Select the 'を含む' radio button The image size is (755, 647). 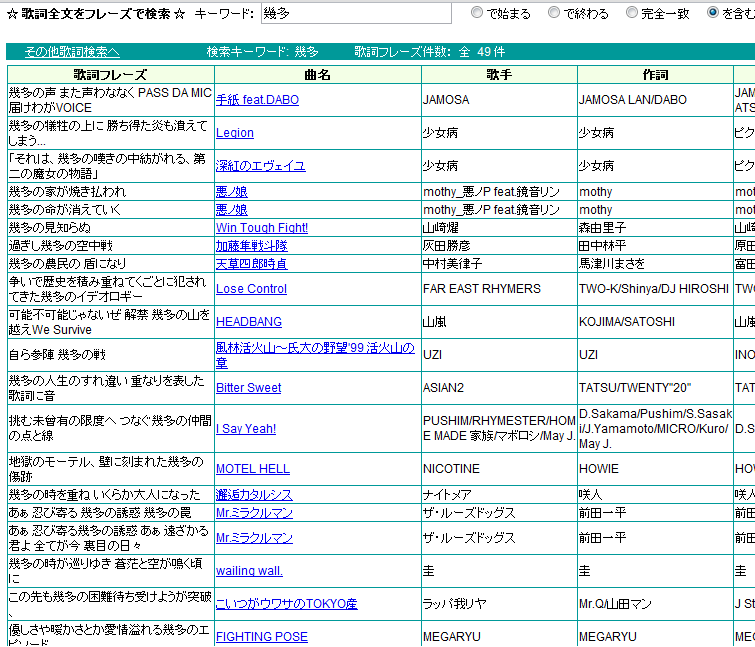713,13
